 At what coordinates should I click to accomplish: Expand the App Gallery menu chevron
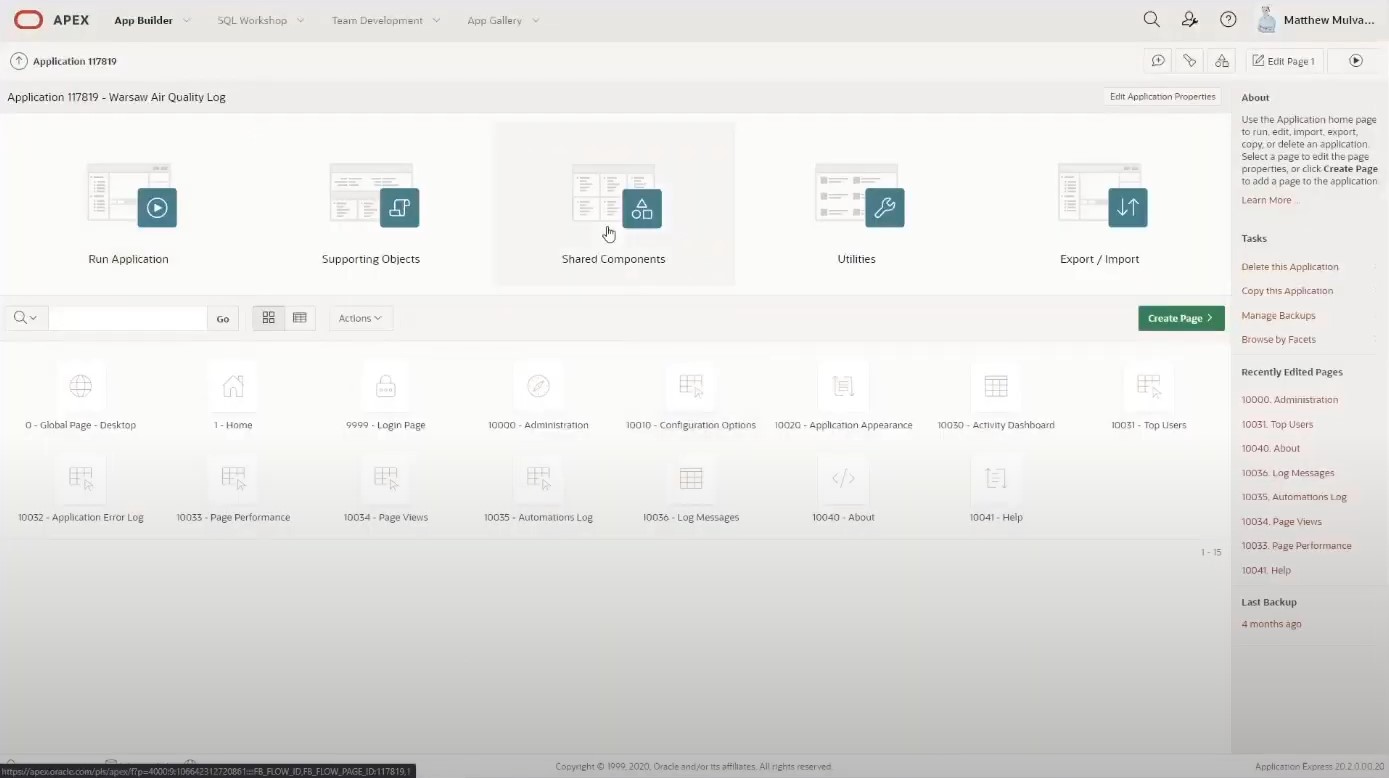536,21
